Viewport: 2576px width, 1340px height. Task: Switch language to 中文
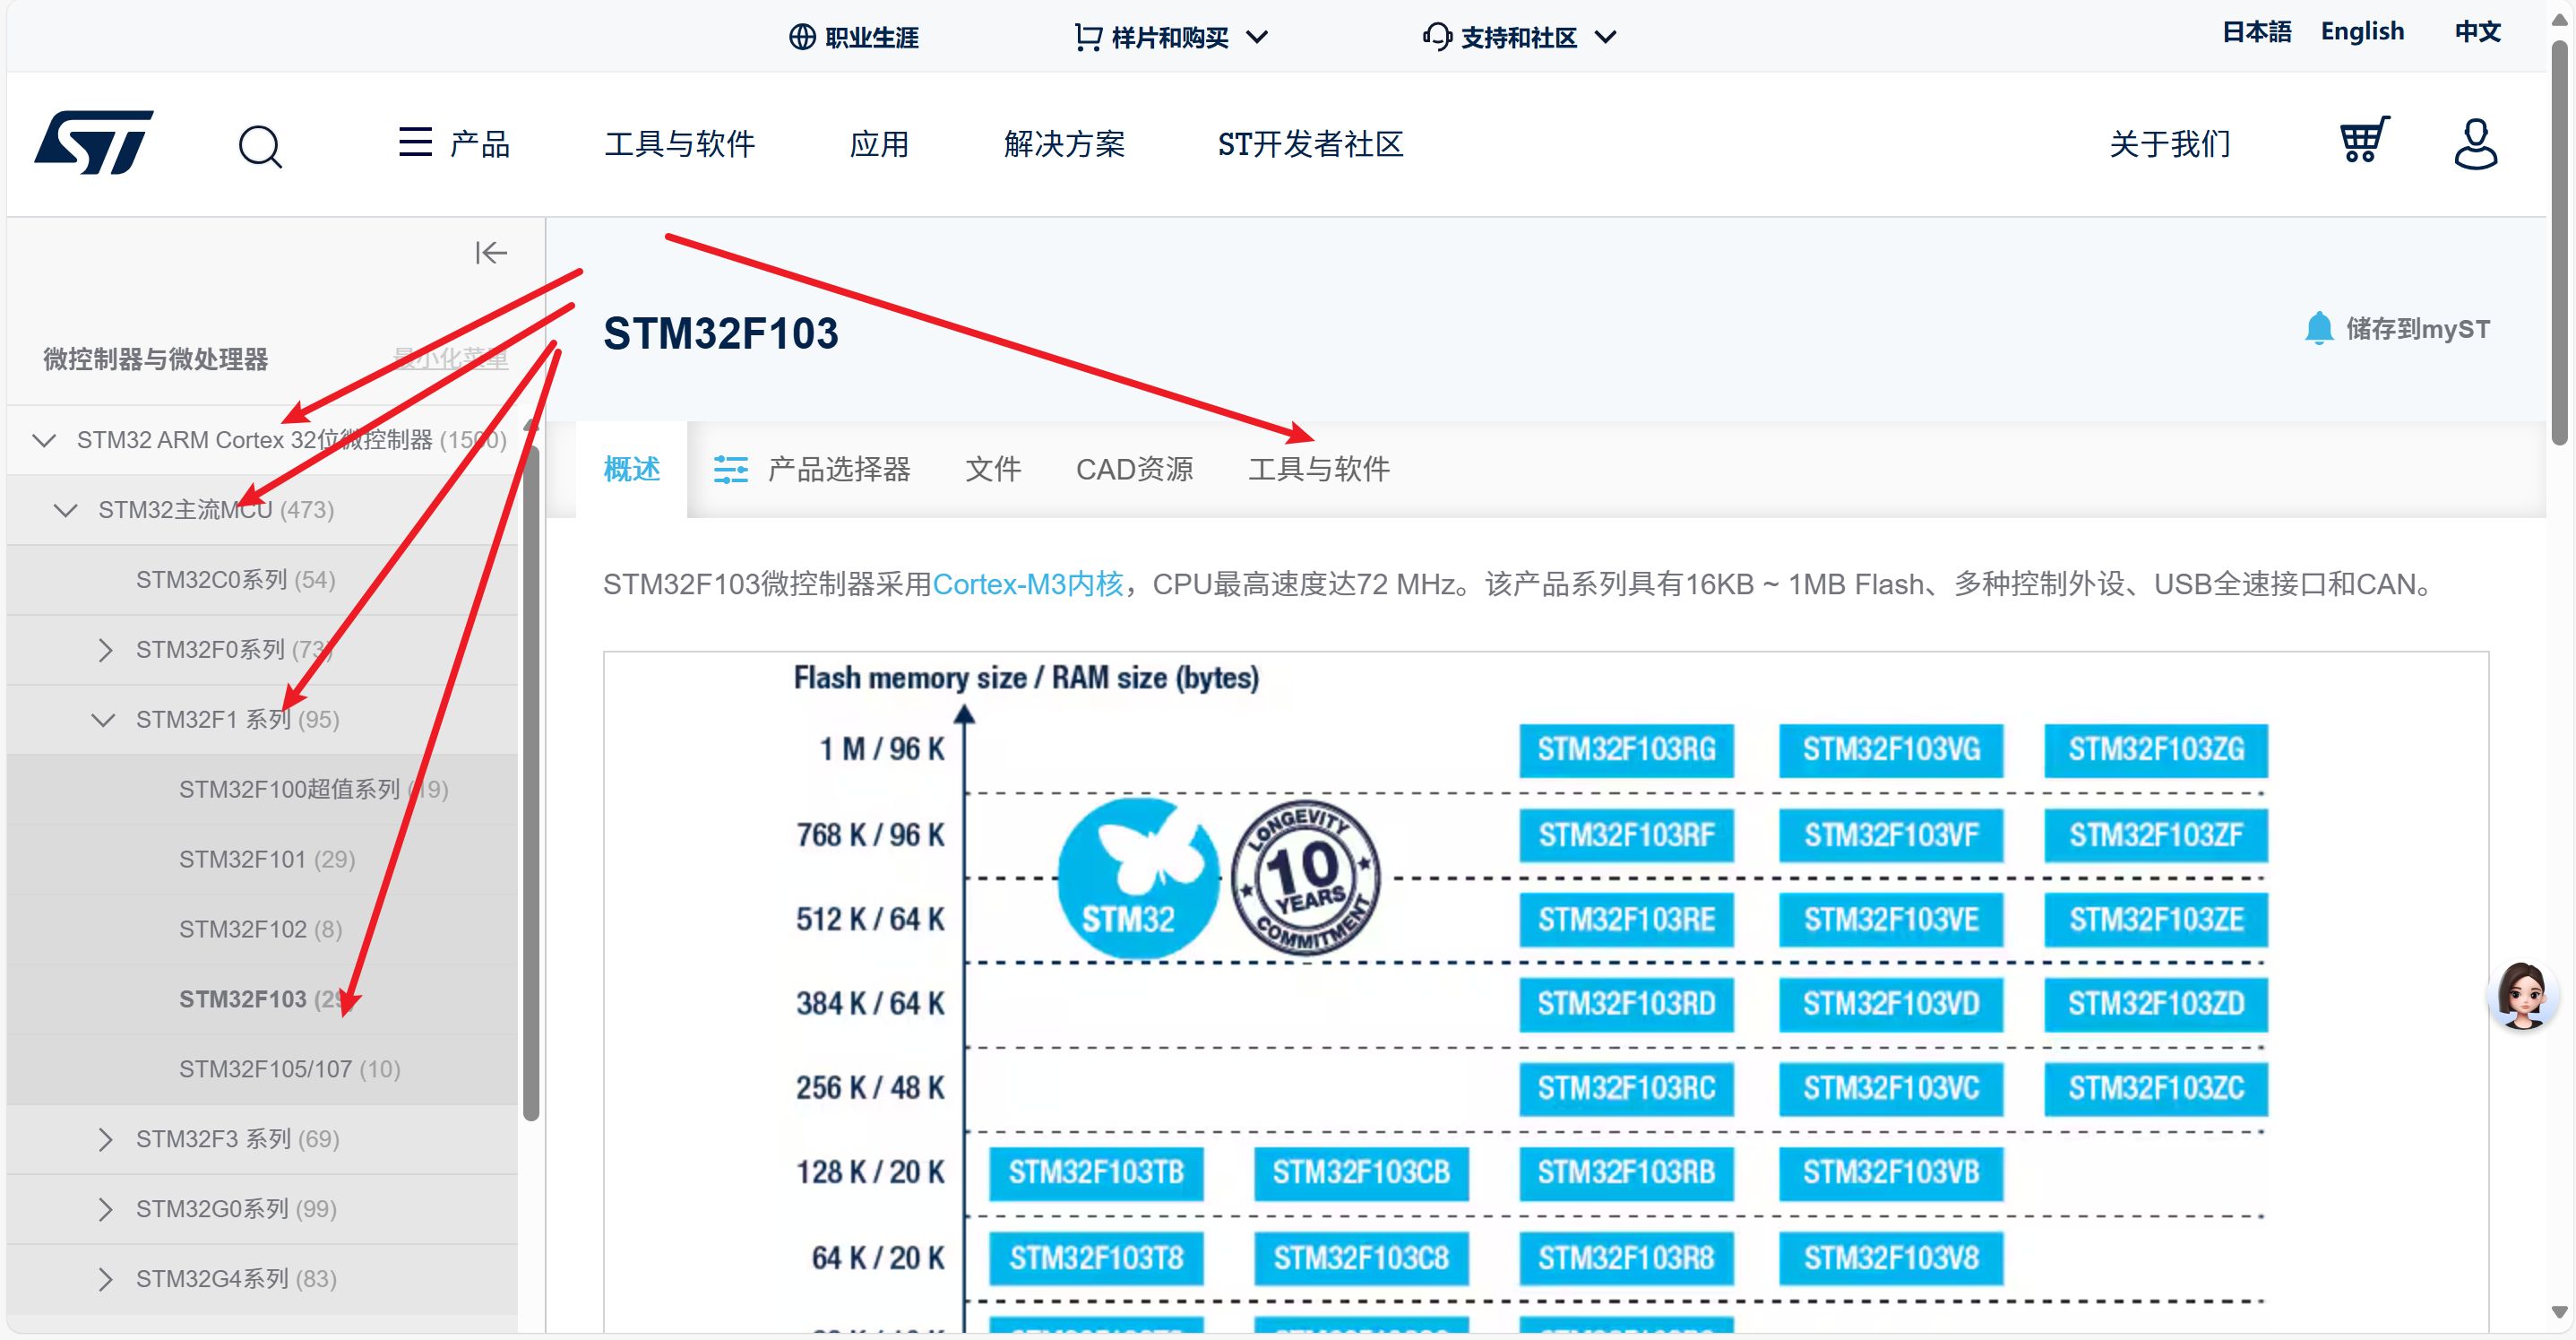2478,31
